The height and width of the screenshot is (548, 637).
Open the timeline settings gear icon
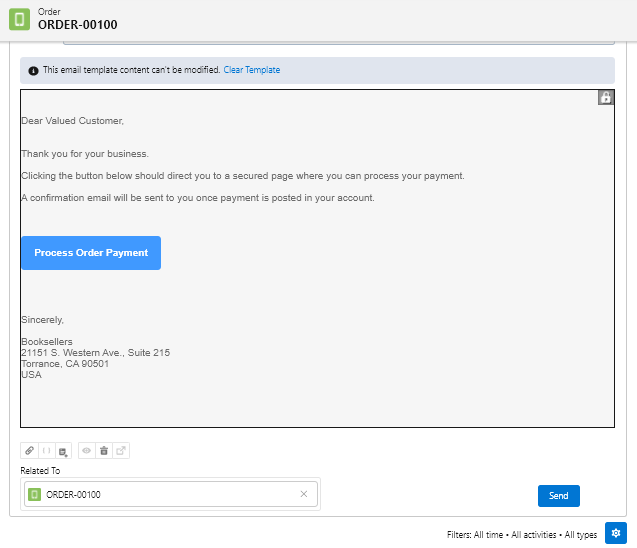(616, 533)
